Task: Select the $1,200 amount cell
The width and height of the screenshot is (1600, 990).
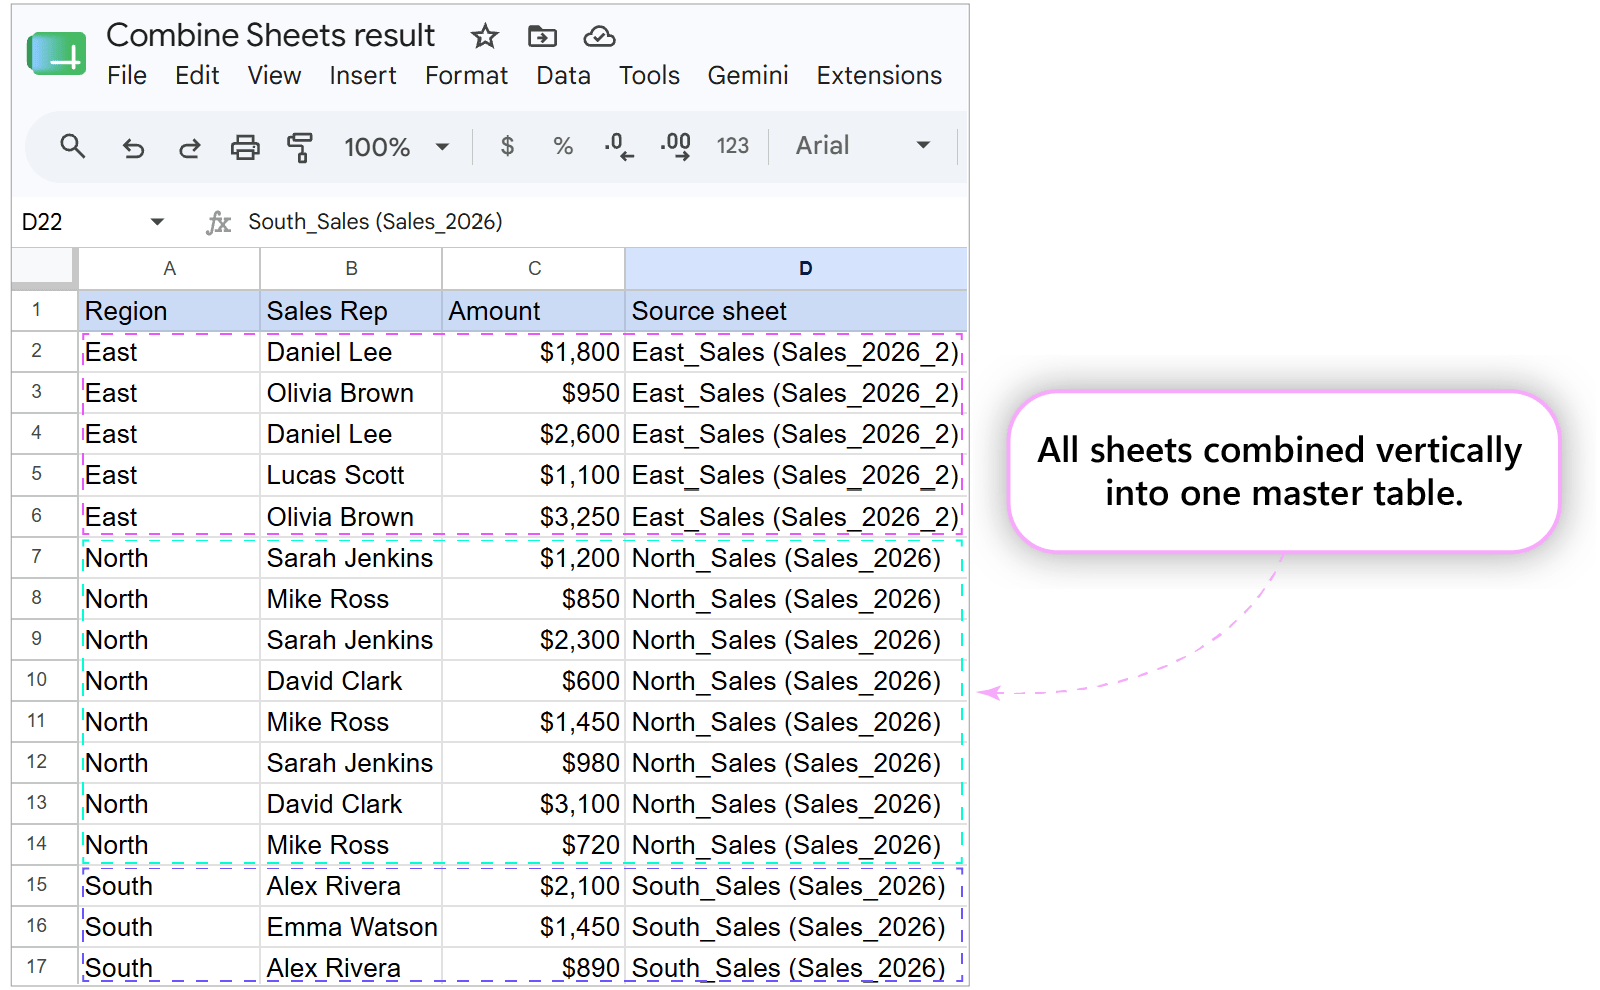Action: point(534,558)
